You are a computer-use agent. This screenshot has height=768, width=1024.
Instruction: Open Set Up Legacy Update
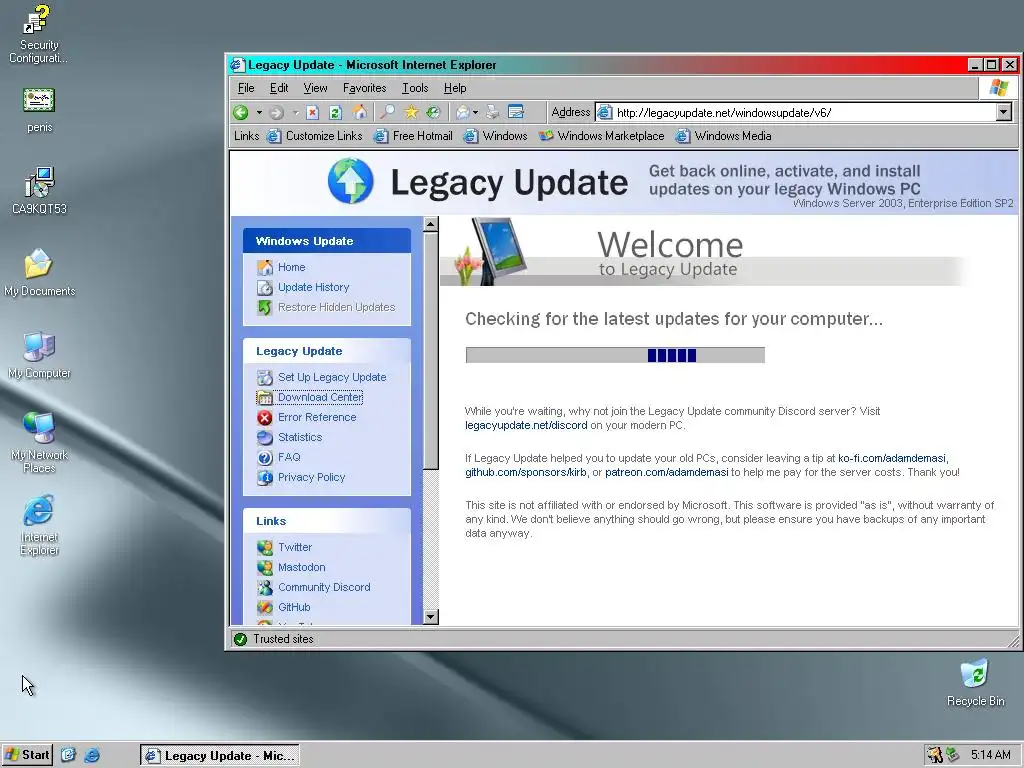[x=332, y=377]
